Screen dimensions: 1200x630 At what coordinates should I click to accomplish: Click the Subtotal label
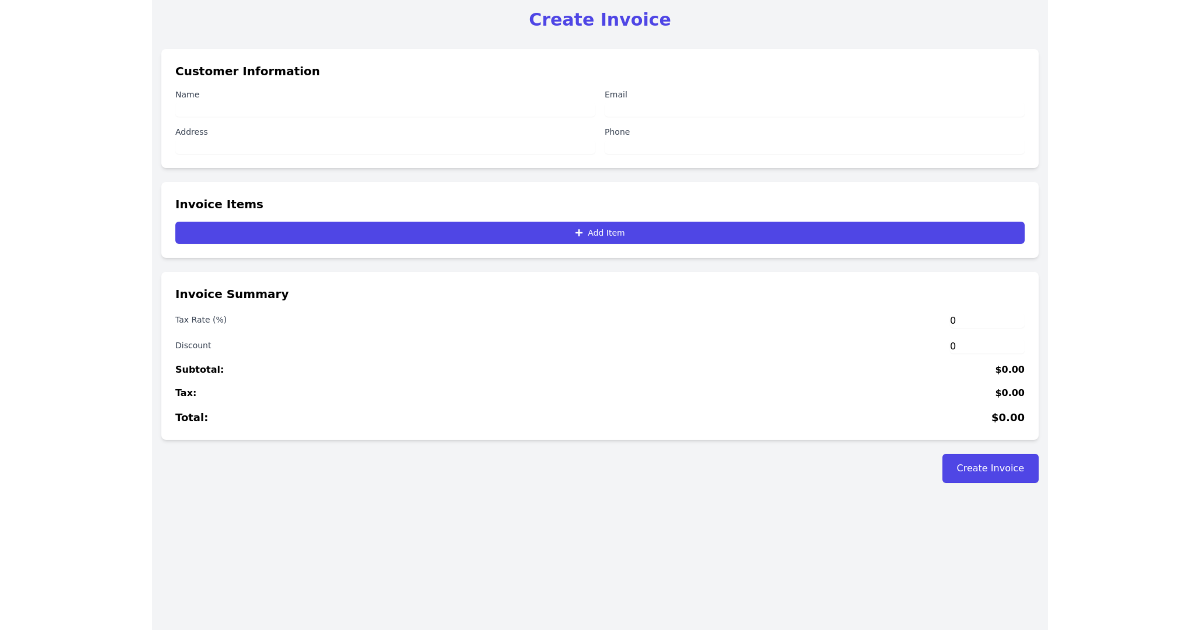click(x=199, y=369)
